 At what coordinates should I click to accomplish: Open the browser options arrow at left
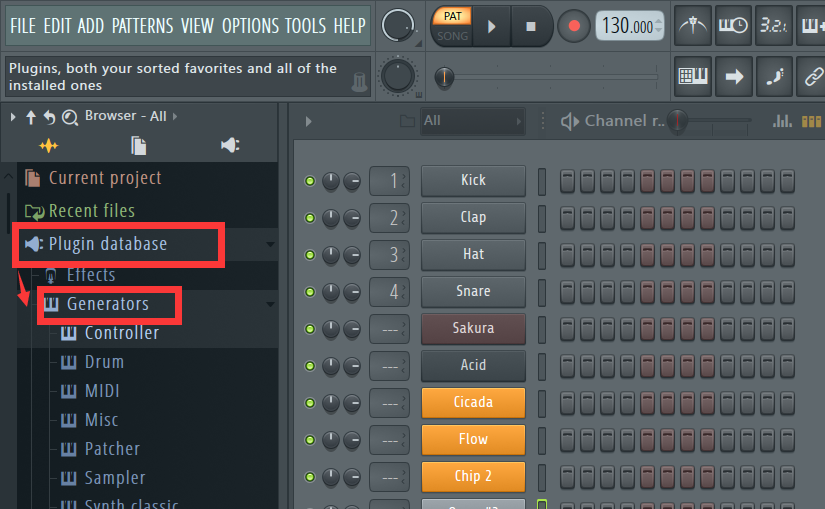[13, 117]
